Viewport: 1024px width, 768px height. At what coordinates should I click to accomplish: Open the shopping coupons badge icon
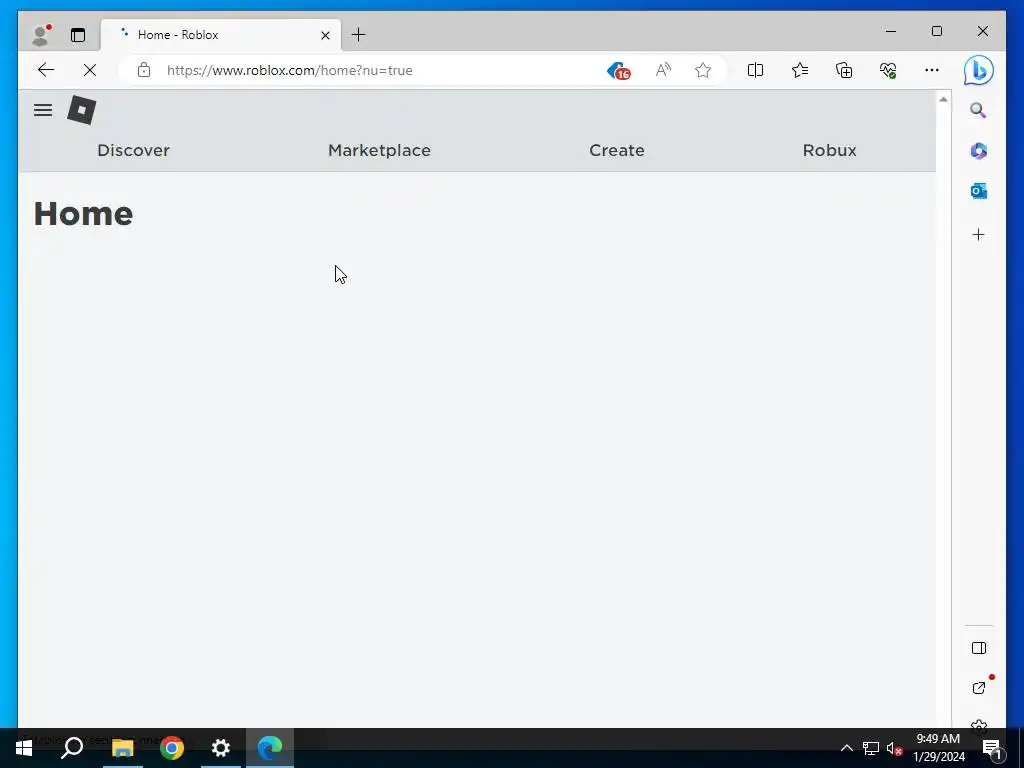coord(618,71)
